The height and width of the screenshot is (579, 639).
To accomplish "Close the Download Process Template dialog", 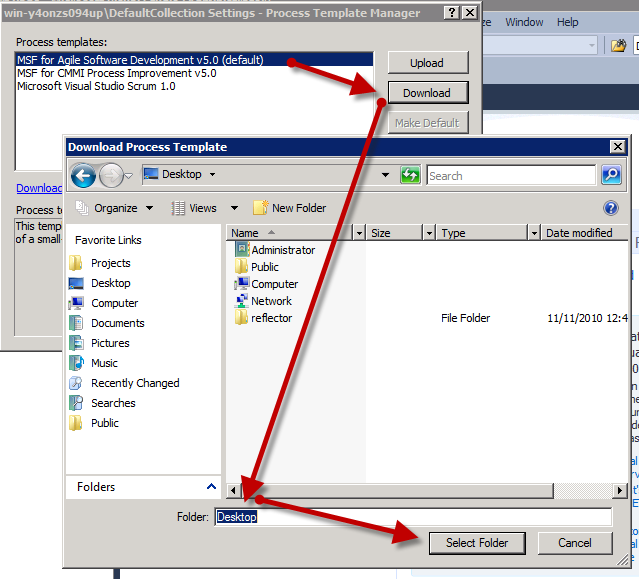I will (x=617, y=146).
